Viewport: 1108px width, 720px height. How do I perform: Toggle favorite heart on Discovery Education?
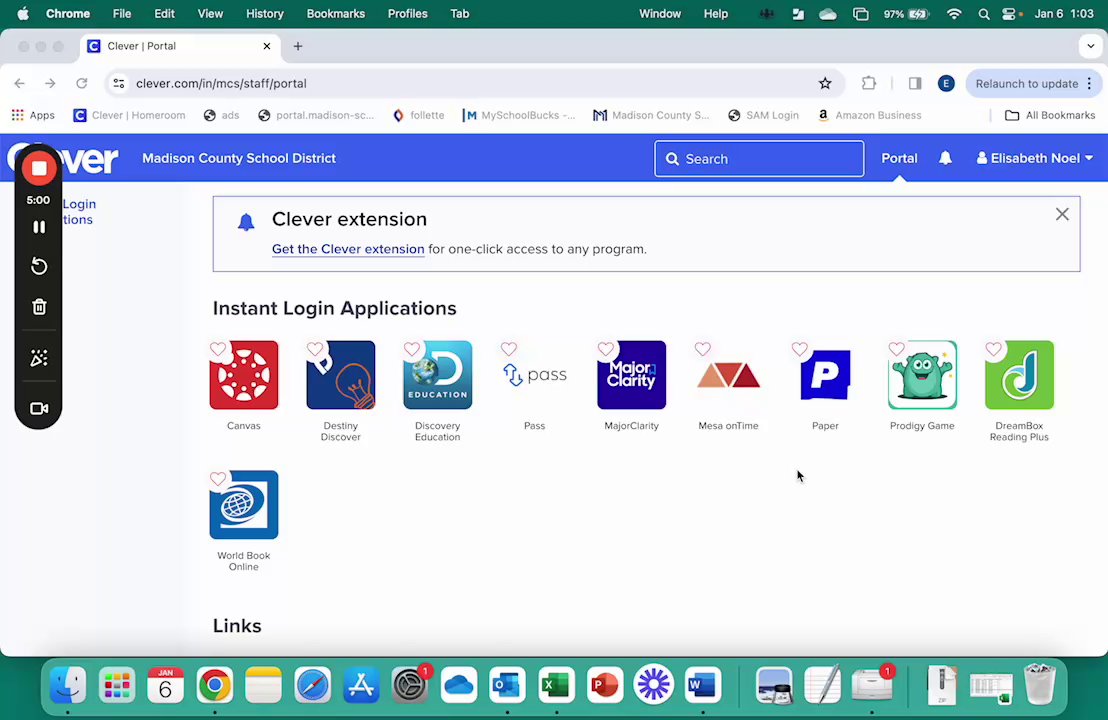pos(412,349)
